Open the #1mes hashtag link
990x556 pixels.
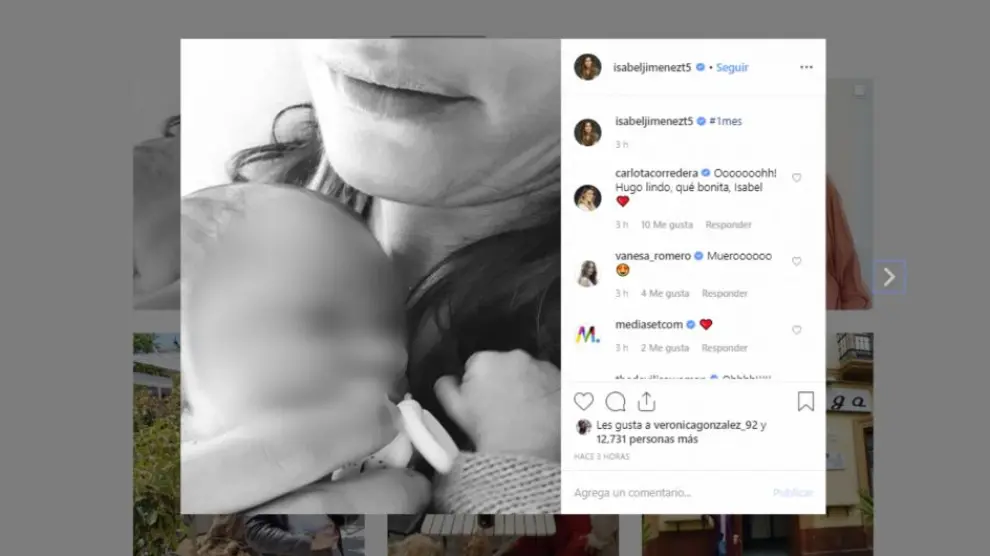pos(725,121)
